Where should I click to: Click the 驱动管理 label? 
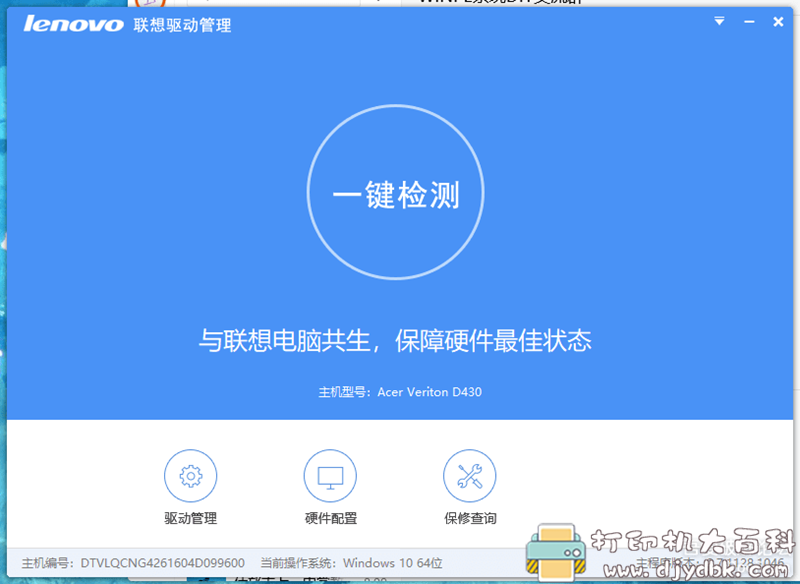pyautogui.click(x=190, y=518)
